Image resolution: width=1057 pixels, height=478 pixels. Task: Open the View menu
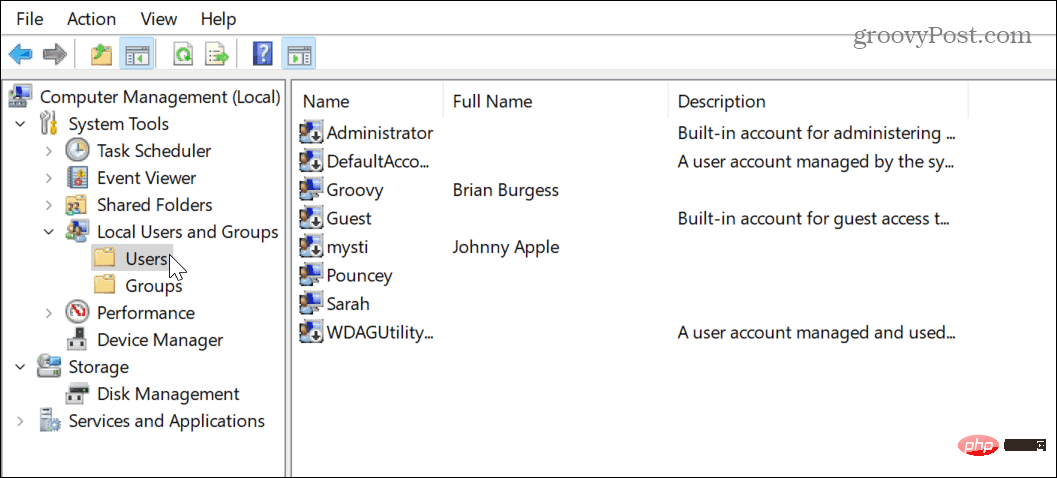click(x=158, y=20)
